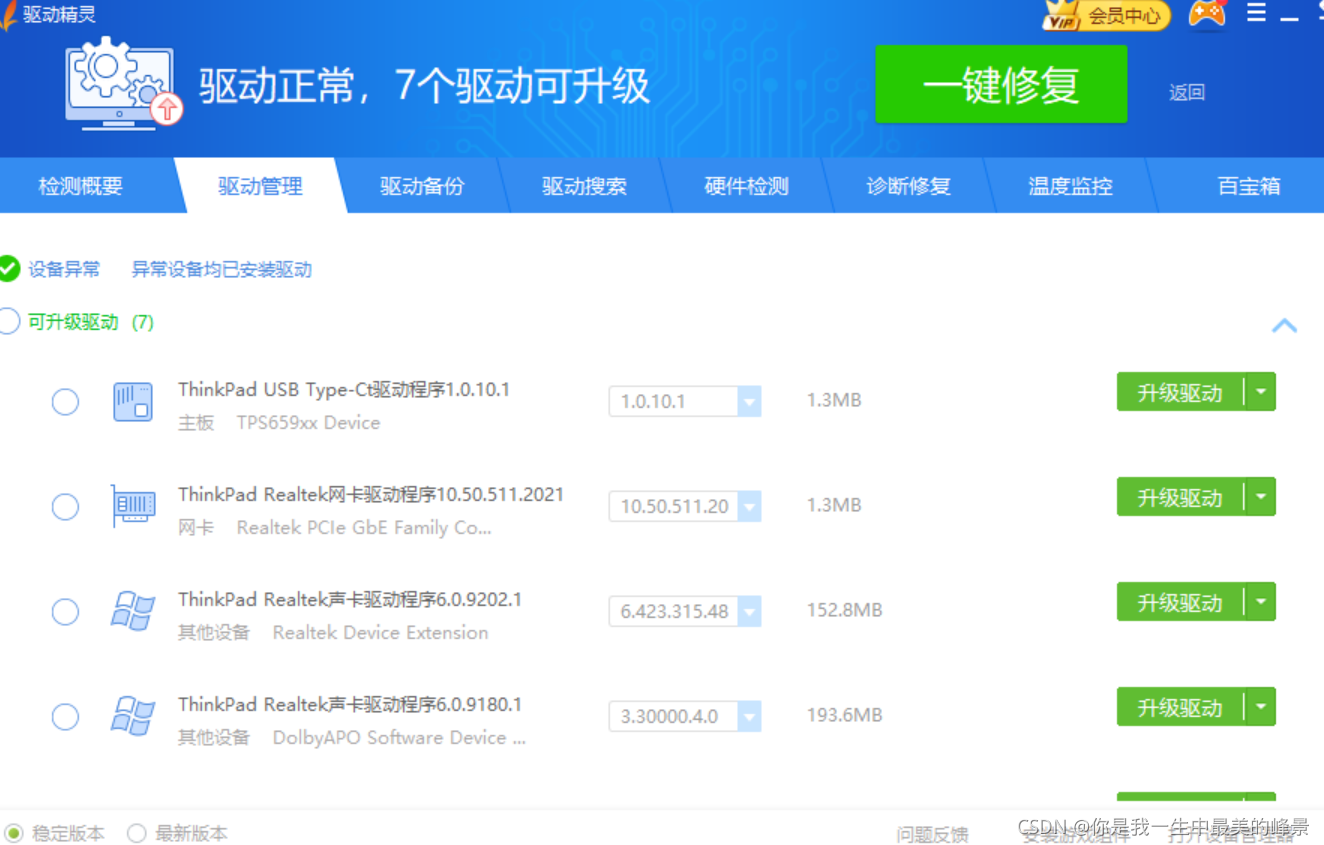The width and height of the screenshot is (1324, 845).
Task: Switch to the 硬件检测 tab
Action: (746, 186)
